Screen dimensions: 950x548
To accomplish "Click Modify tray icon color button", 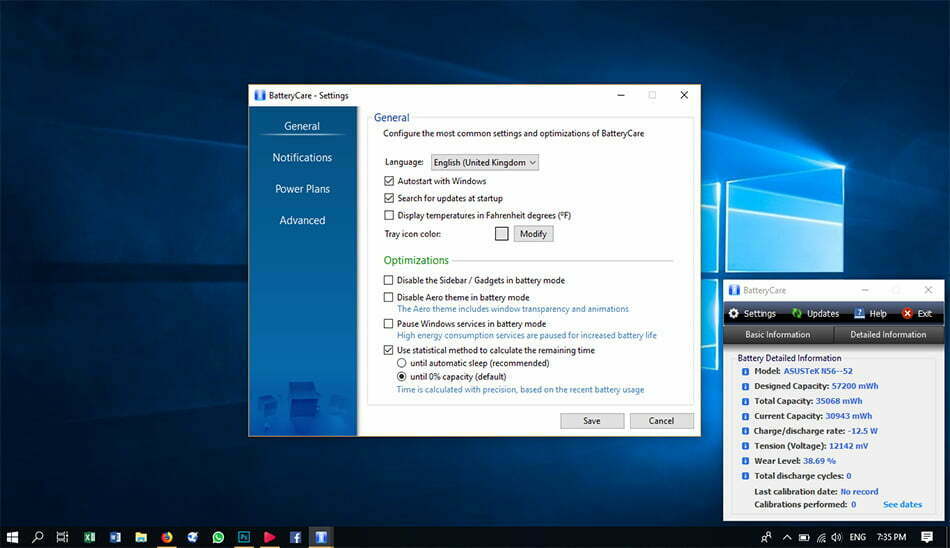I will [x=533, y=234].
